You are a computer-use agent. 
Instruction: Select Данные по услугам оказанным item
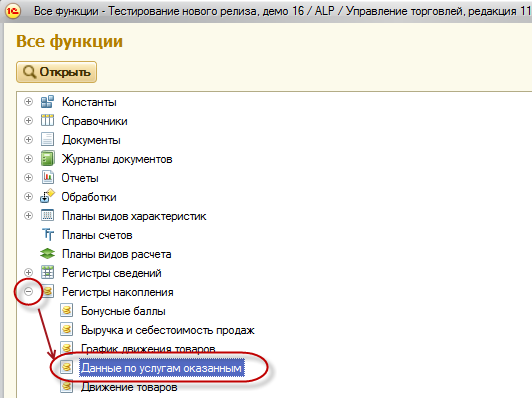point(162,368)
